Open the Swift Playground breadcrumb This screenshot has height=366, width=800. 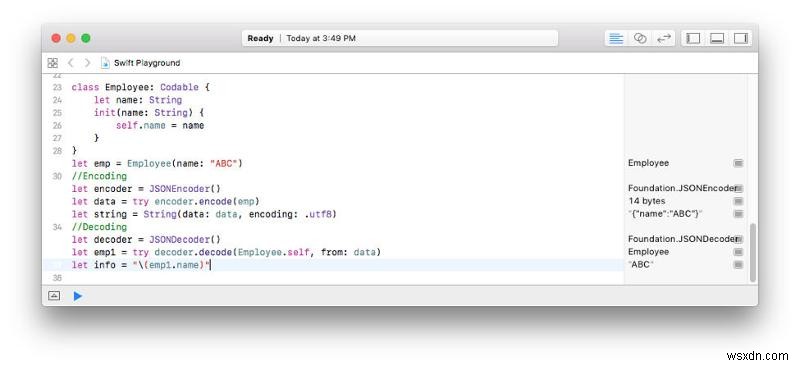tap(147, 63)
